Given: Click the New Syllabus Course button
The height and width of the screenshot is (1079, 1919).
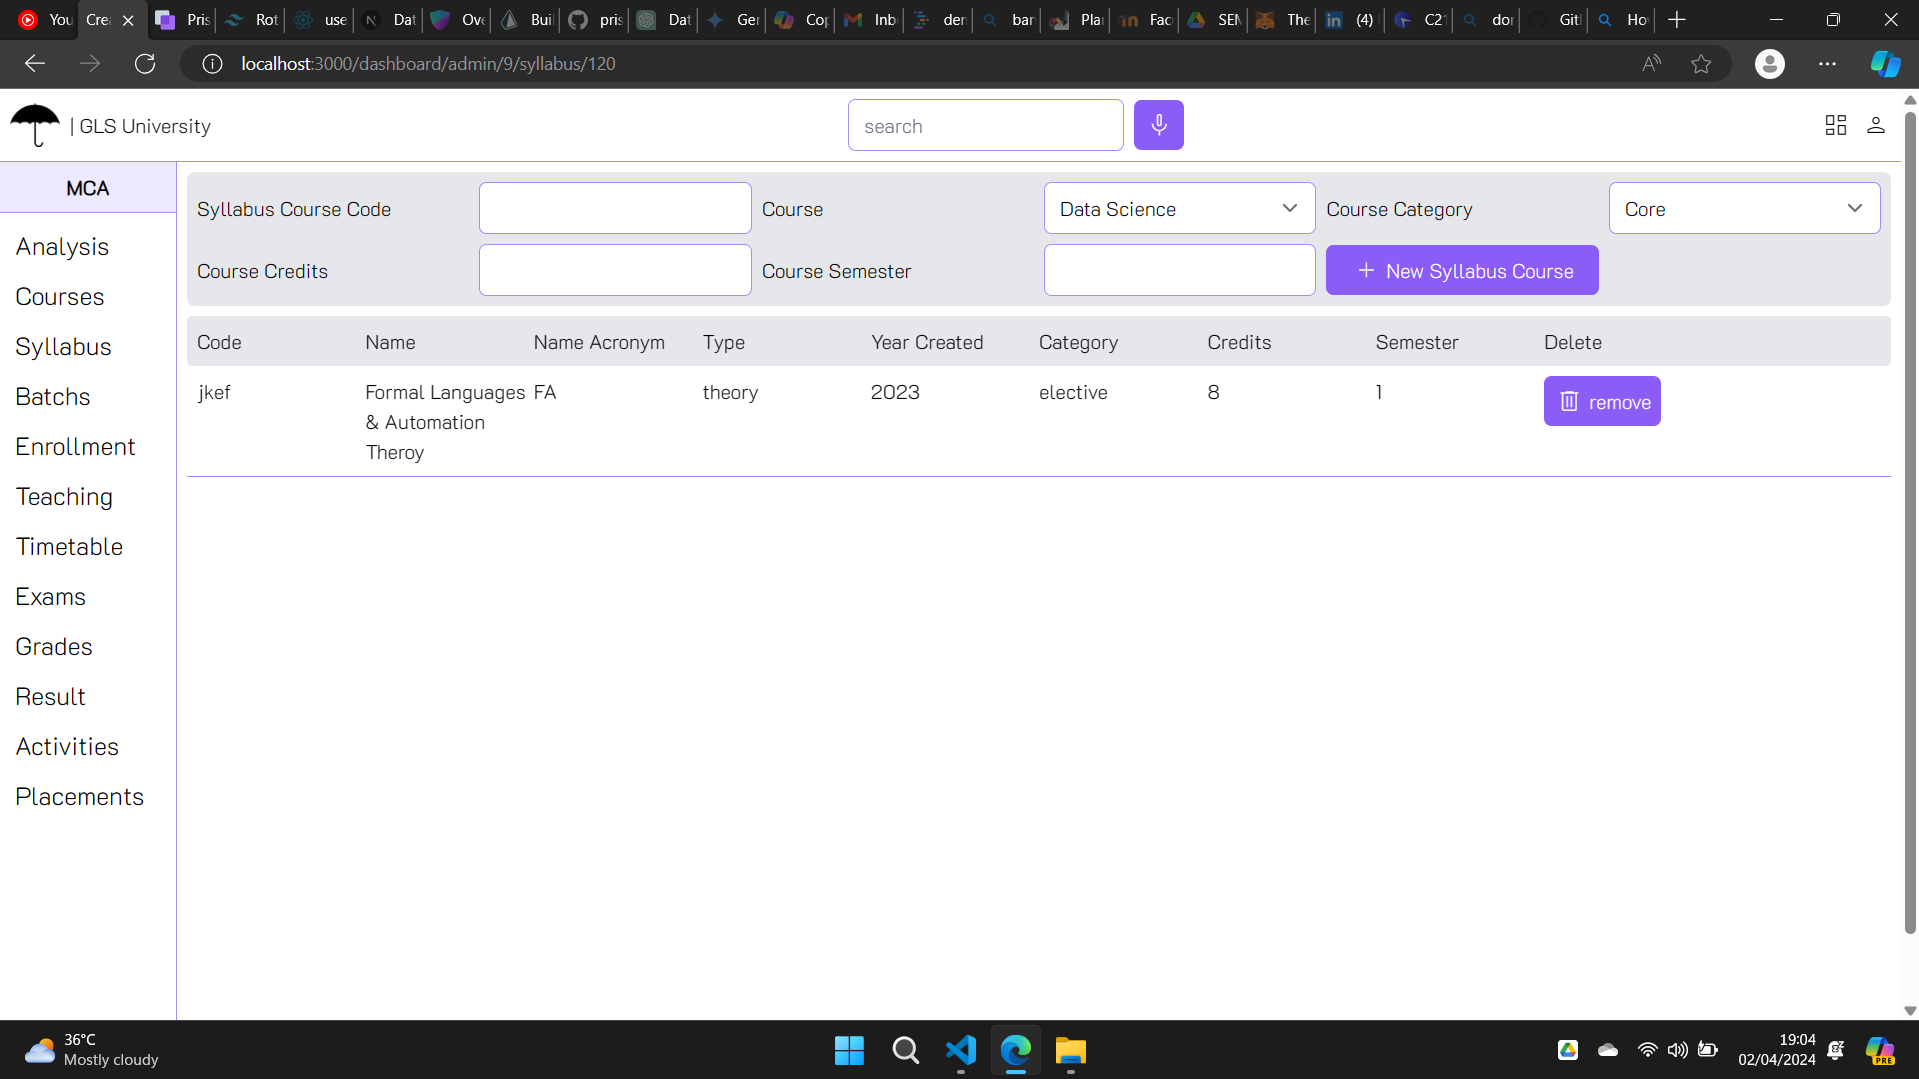Looking at the screenshot, I should pyautogui.click(x=1461, y=271).
